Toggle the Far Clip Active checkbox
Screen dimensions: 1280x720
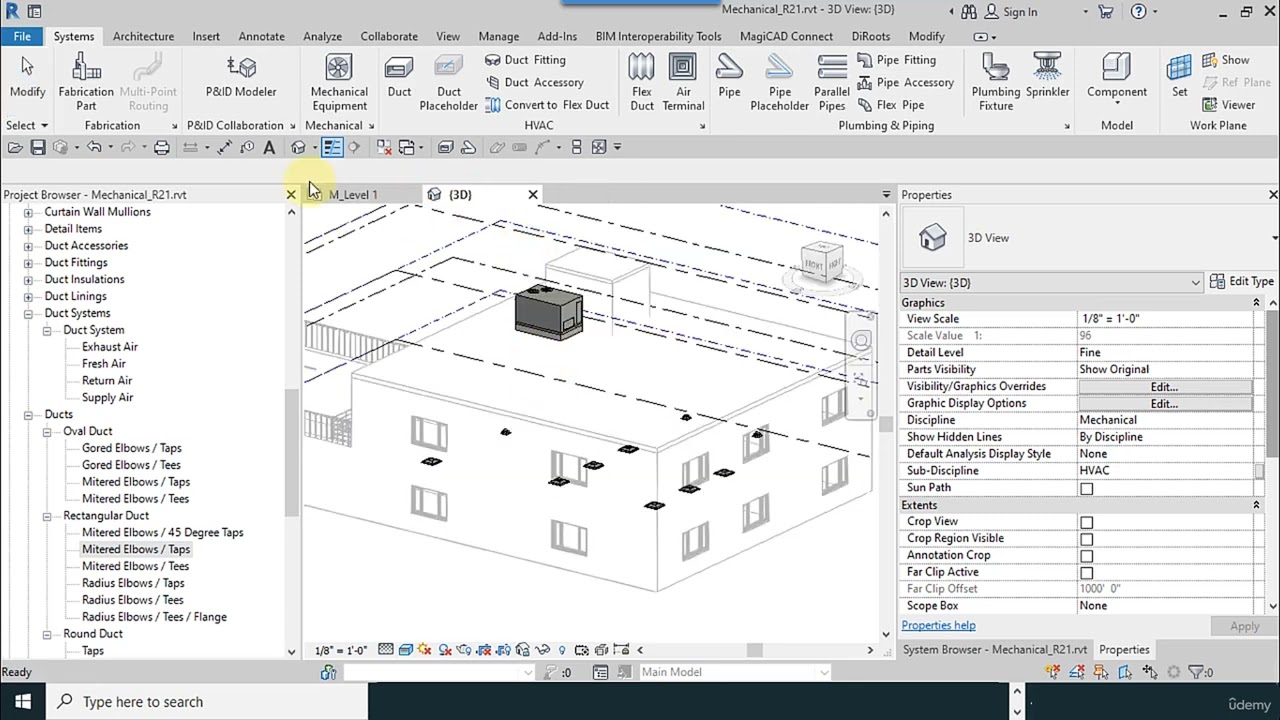click(x=1086, y=573)
